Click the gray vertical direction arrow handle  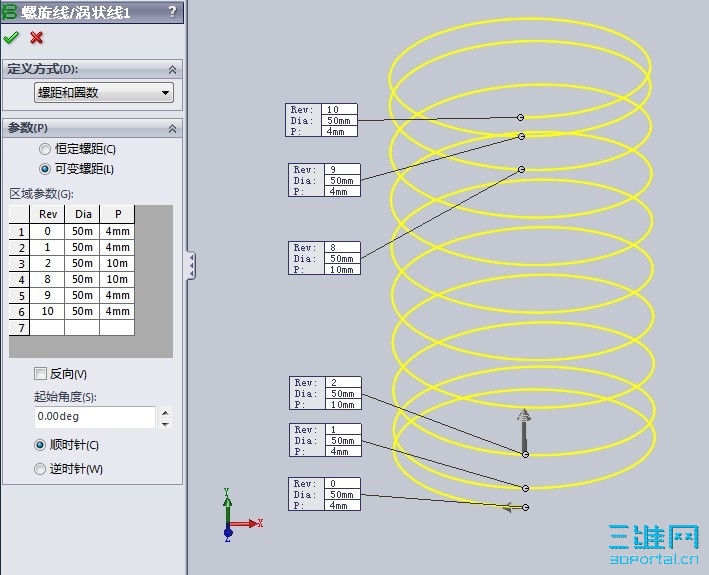click(x=524, y=429)
